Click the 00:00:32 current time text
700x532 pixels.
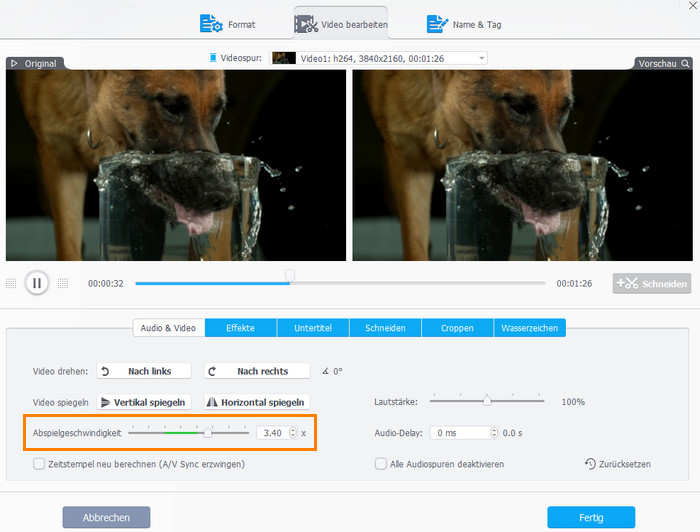106,283
